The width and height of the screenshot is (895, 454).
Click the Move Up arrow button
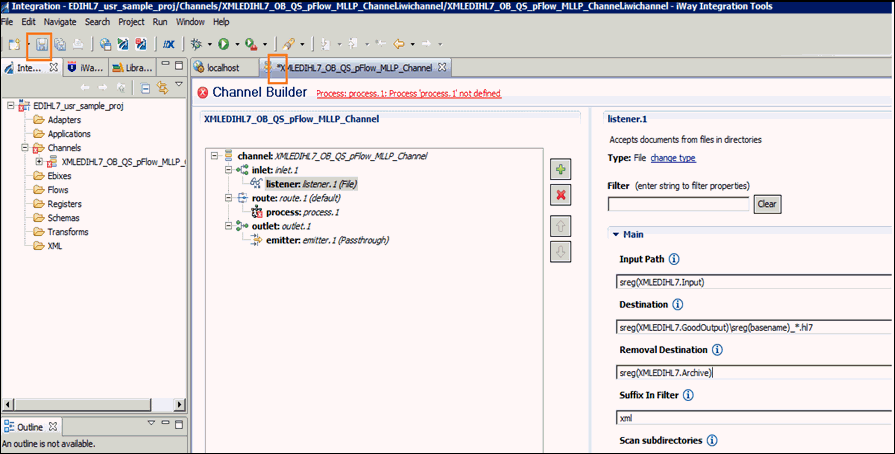[x=561, y=226]
